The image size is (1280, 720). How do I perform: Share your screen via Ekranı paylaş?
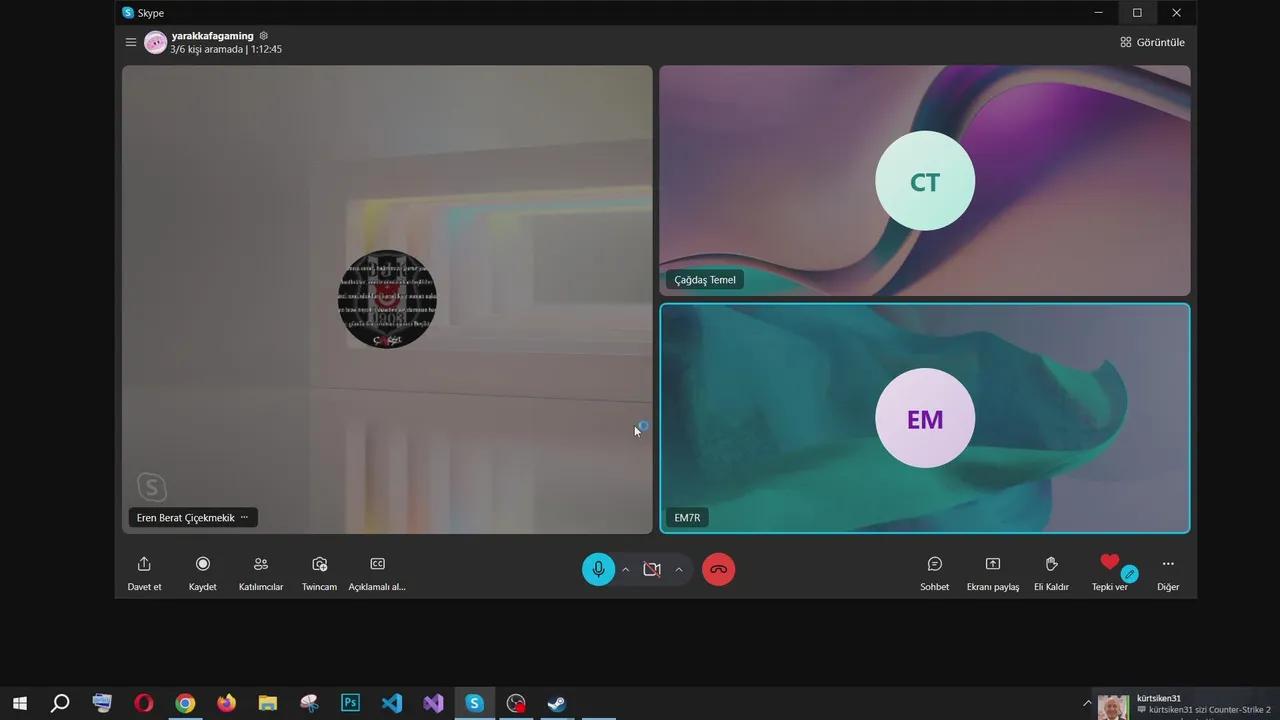[x=992, y=571]
